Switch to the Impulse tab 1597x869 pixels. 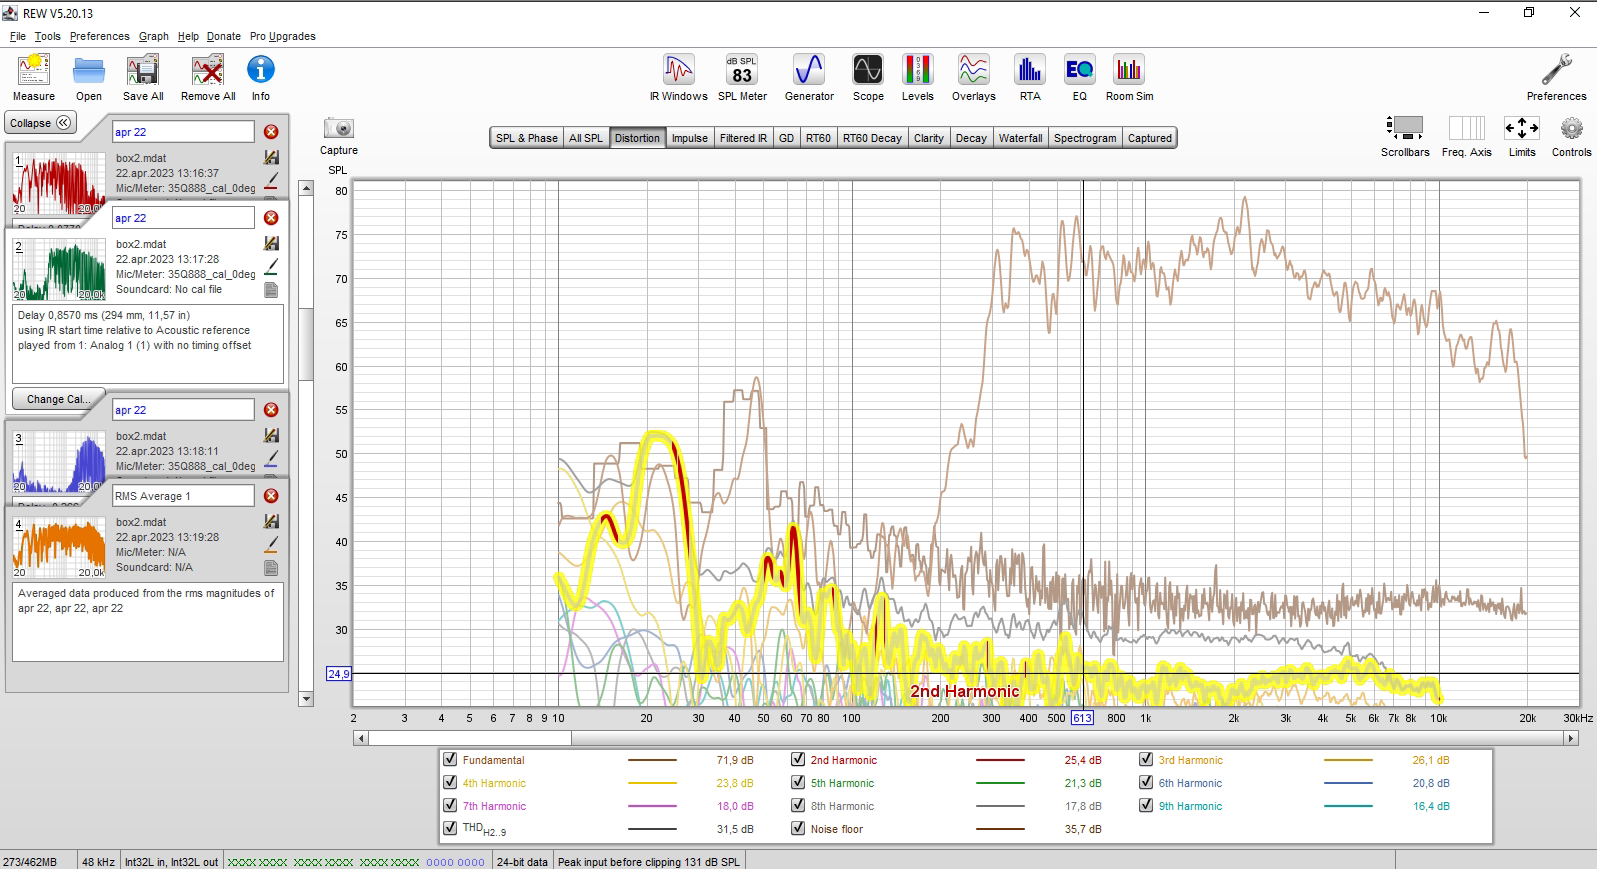click(x=689, y=138)
